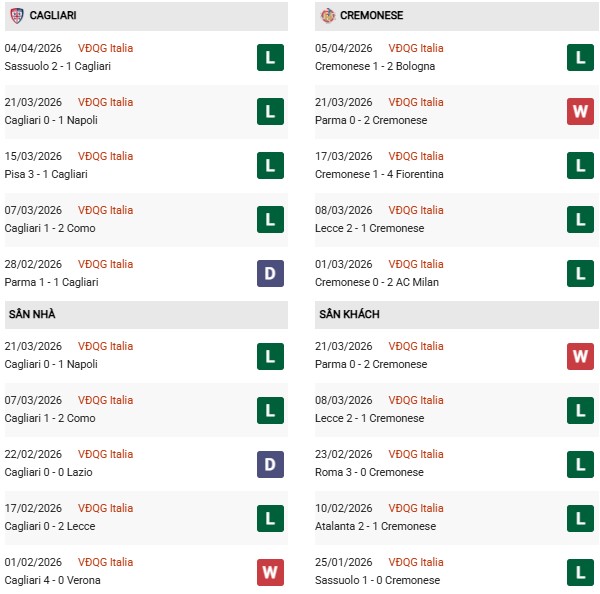The image size is (600, 594).
Task: Open the Atalanta 2-1 Cremonese match
Action: click(x=378, y=526)
